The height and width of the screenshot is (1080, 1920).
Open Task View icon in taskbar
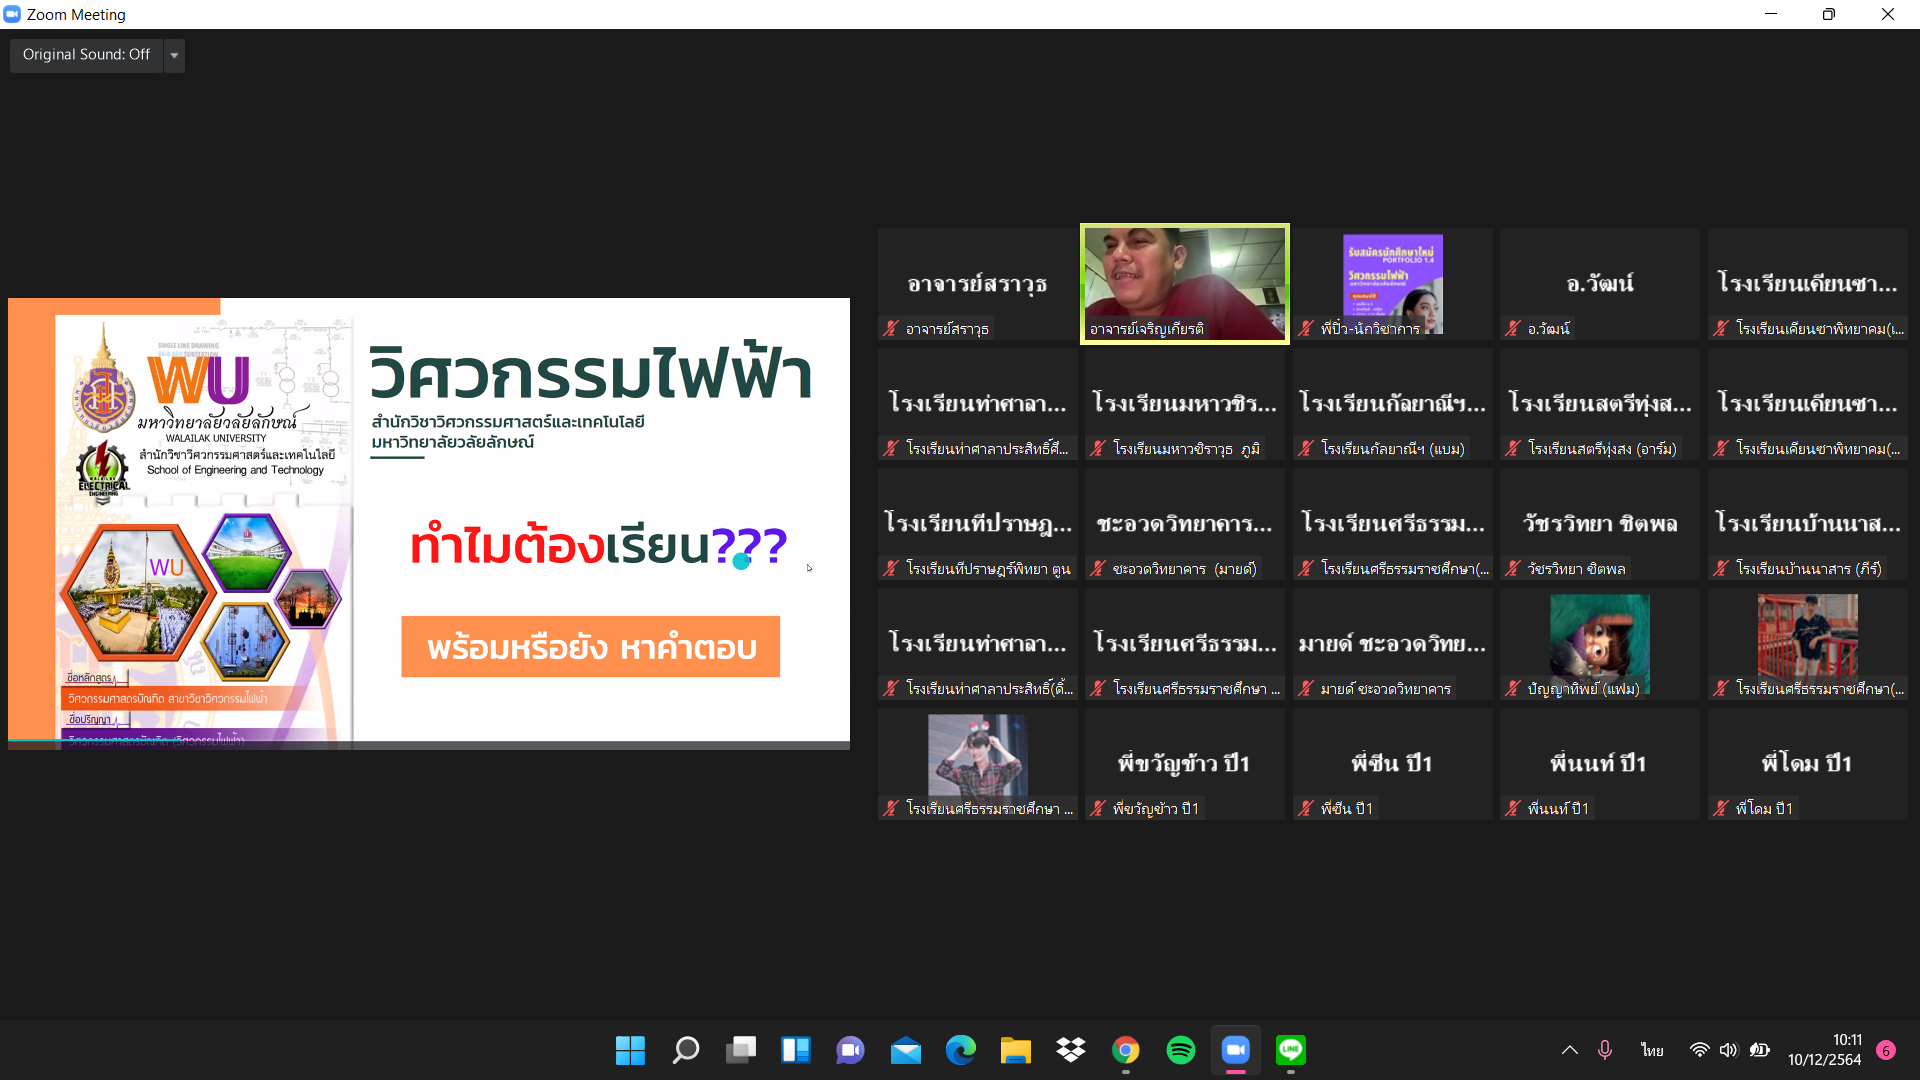tap(741, 1050)
